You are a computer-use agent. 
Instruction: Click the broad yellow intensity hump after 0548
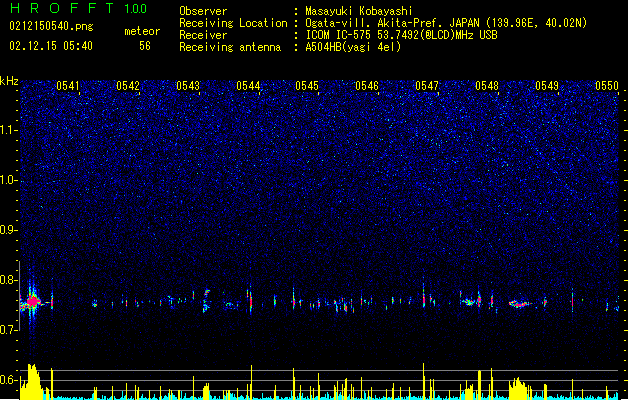[x=519, y=388]
